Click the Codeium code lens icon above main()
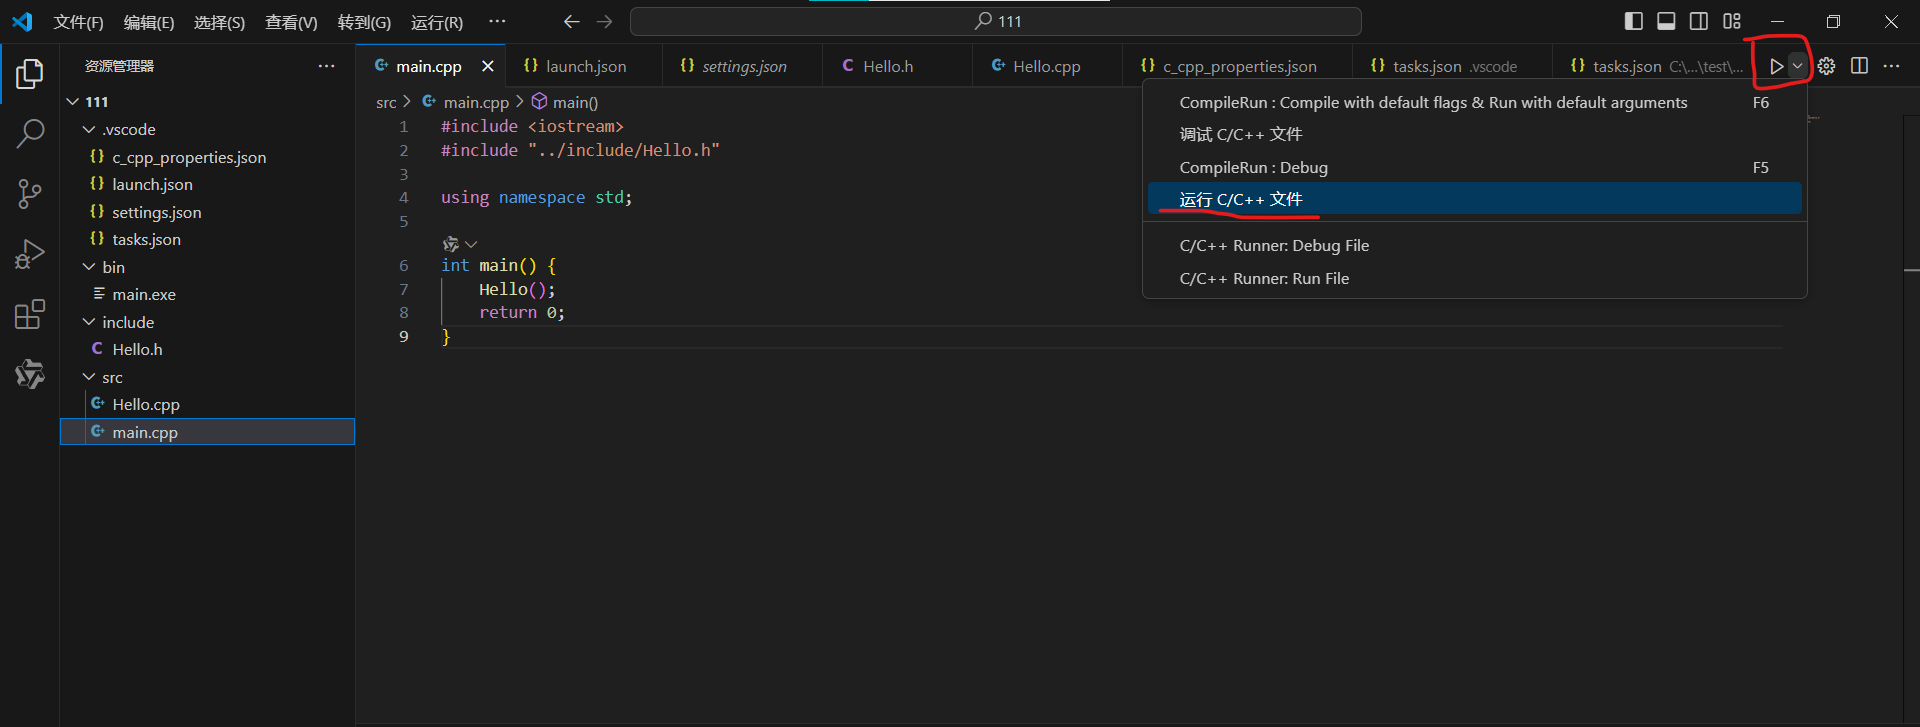Image resolution: width=1920 pixels, height=727 pixels. [x=451, y=244]
